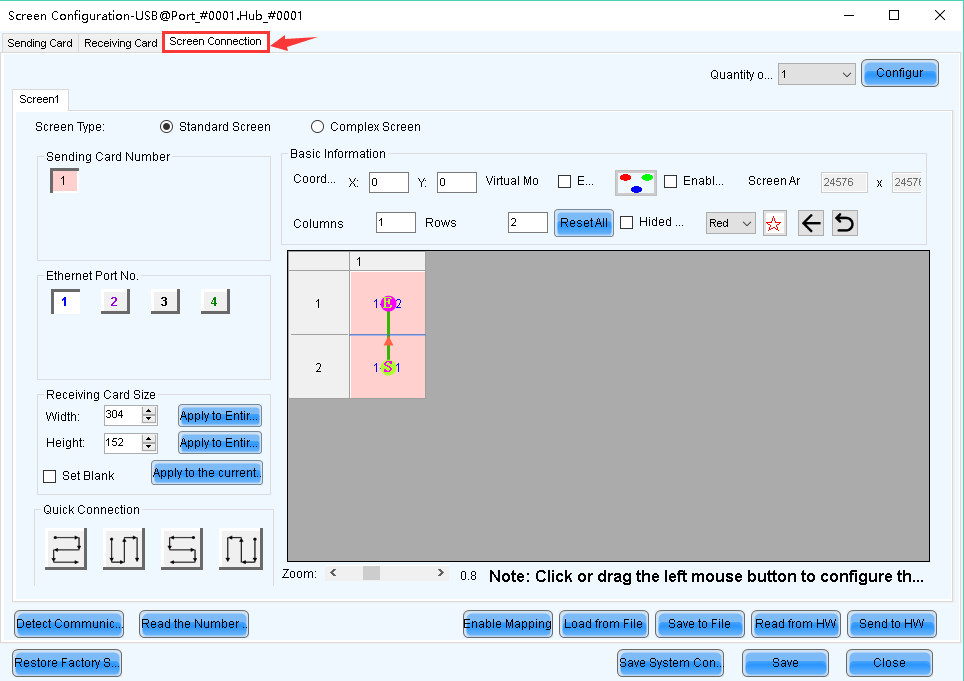Image resolution: width=964 pixels, height=681 pixels.
Task: Switch to the Receiving Card tab
Action: [120, 43]
